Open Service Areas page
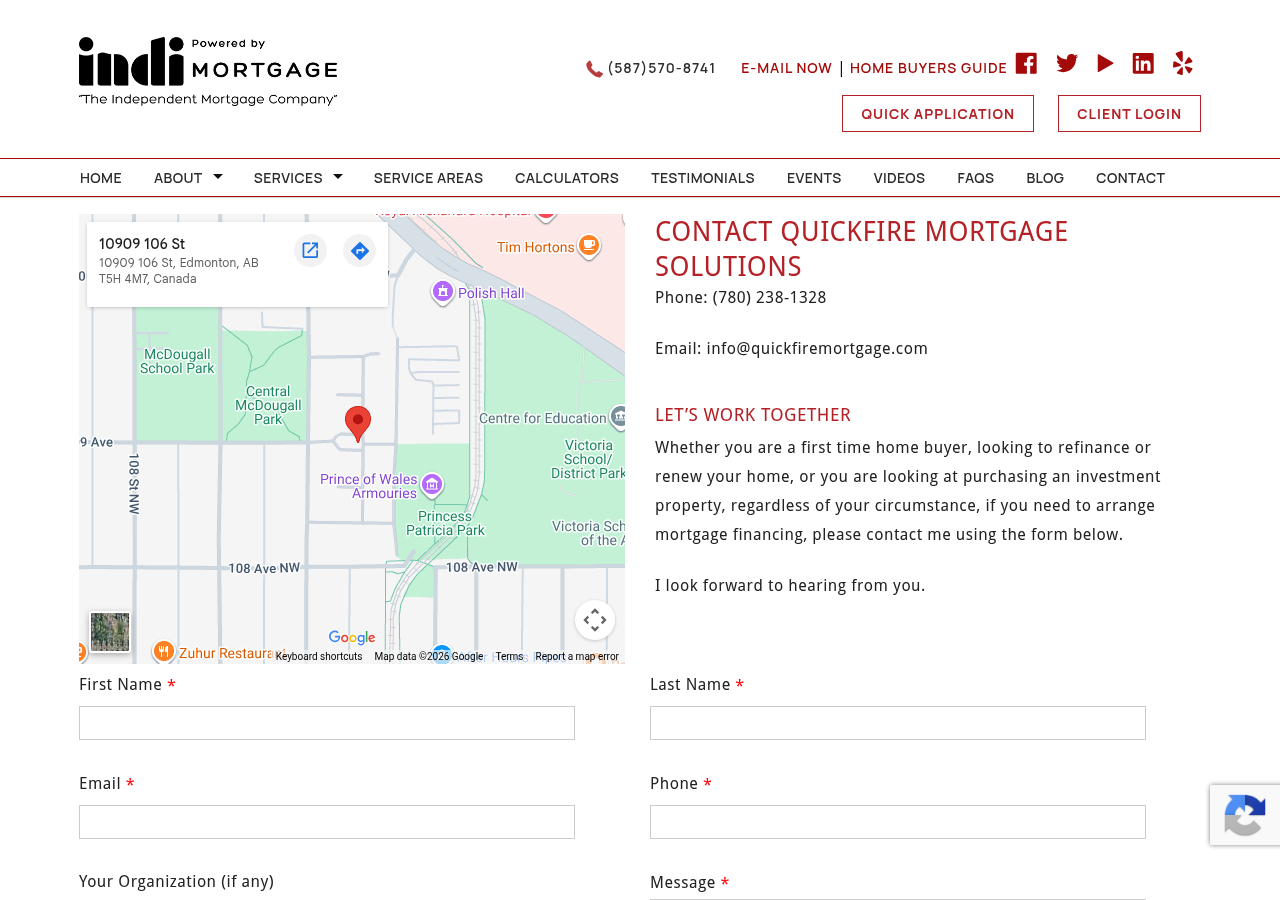Image resolution: width=1280 pixels, height=900 pixels. pyautogui.click(x=428, y=178)
